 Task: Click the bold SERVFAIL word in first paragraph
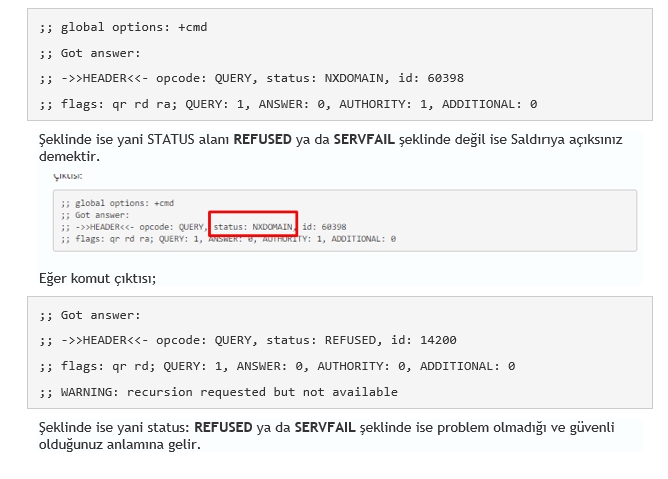point(364,139)
